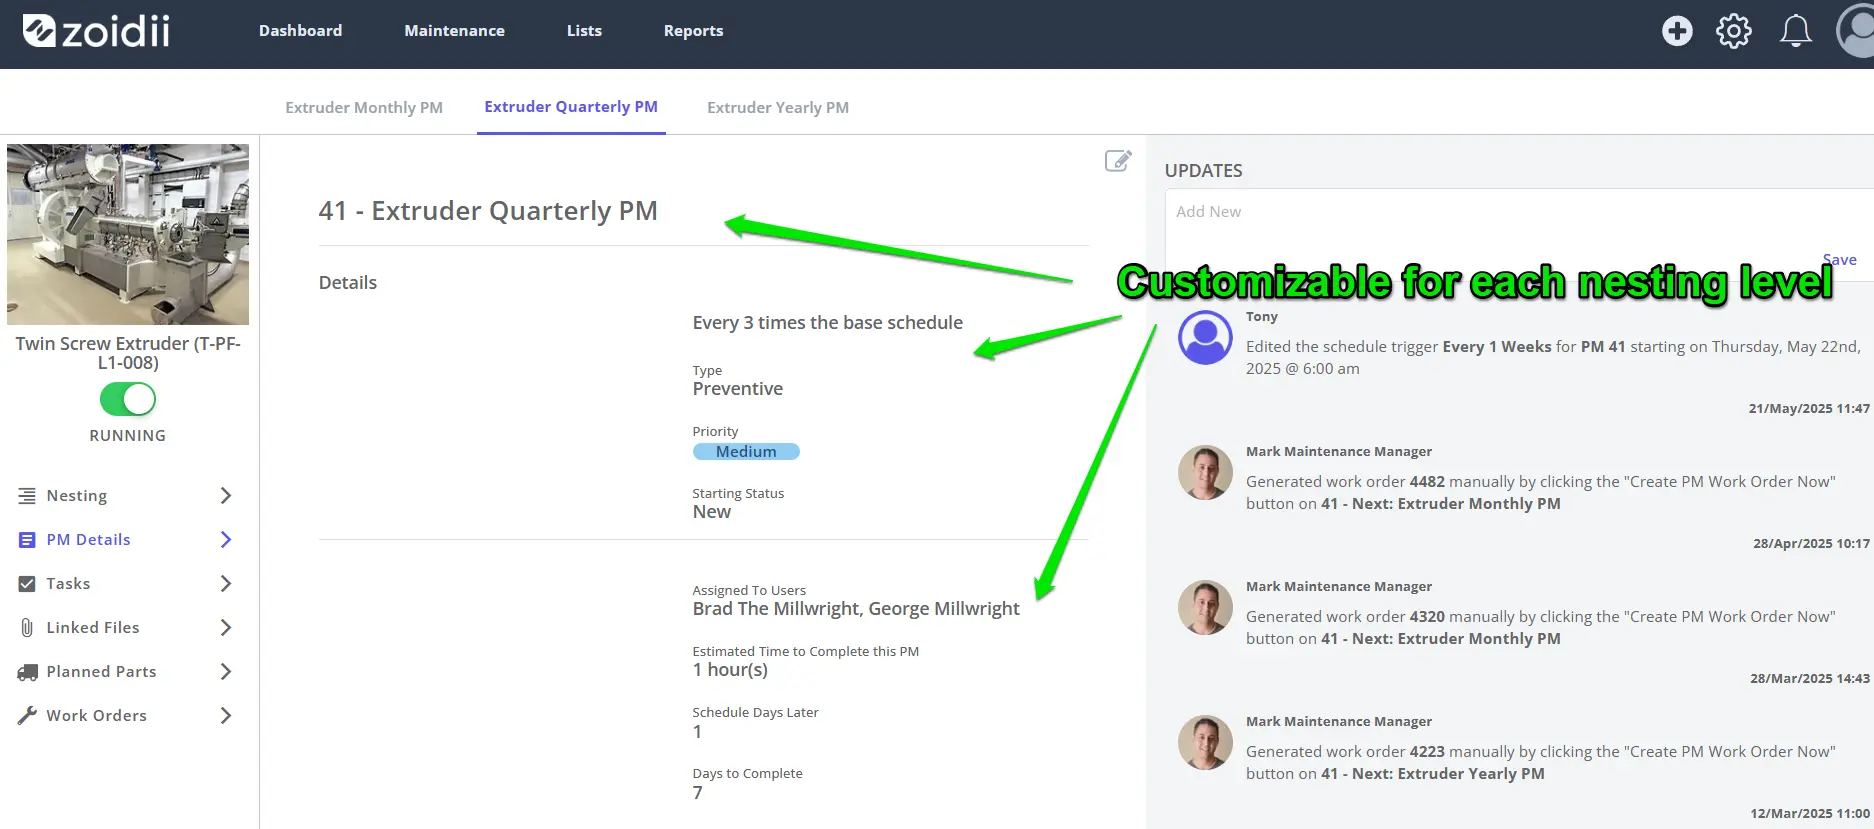Click the Twin Screw Extruder photo
Viewport: 1874px width, 829px height.
point(128,234)
